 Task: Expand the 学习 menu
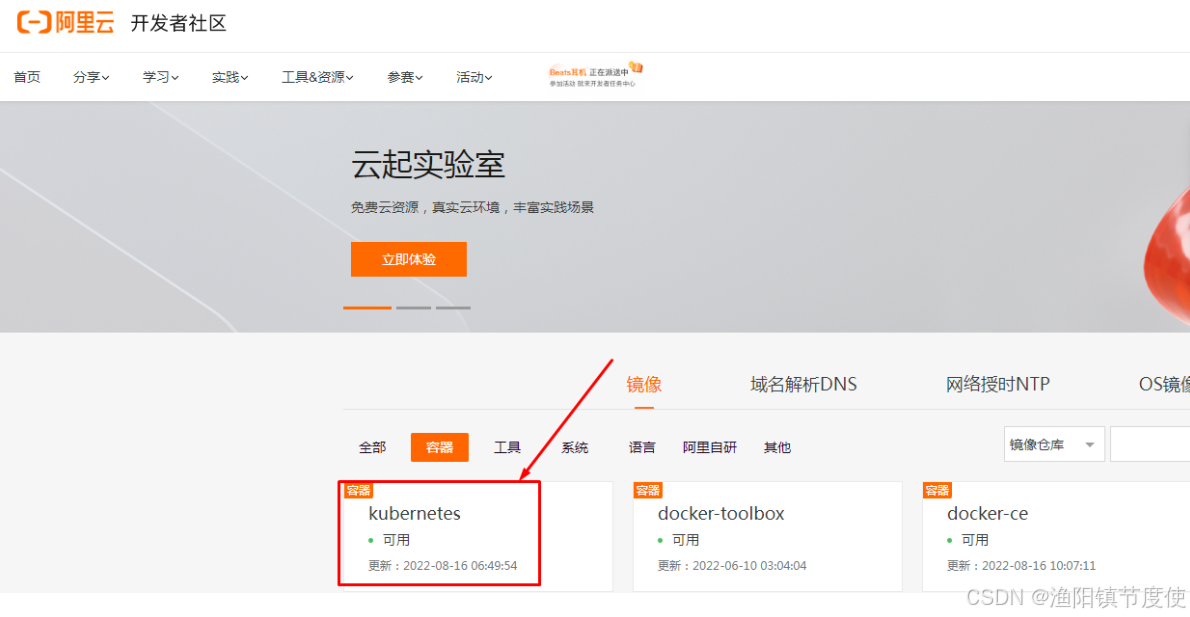(x=161, y=77)
